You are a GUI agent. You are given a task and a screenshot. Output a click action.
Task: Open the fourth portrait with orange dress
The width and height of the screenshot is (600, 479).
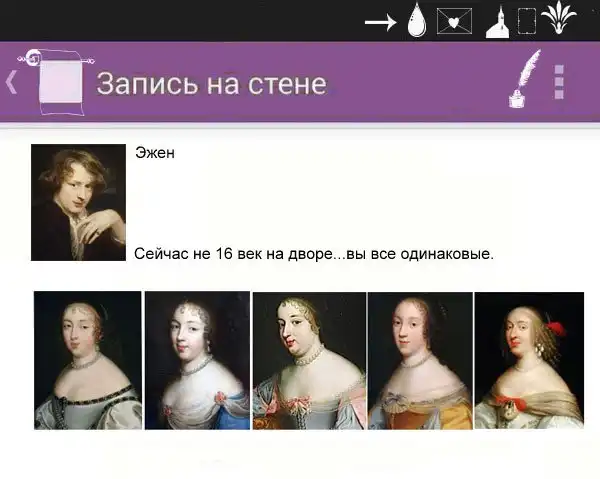pyautogui.click(x=419, y=360)
